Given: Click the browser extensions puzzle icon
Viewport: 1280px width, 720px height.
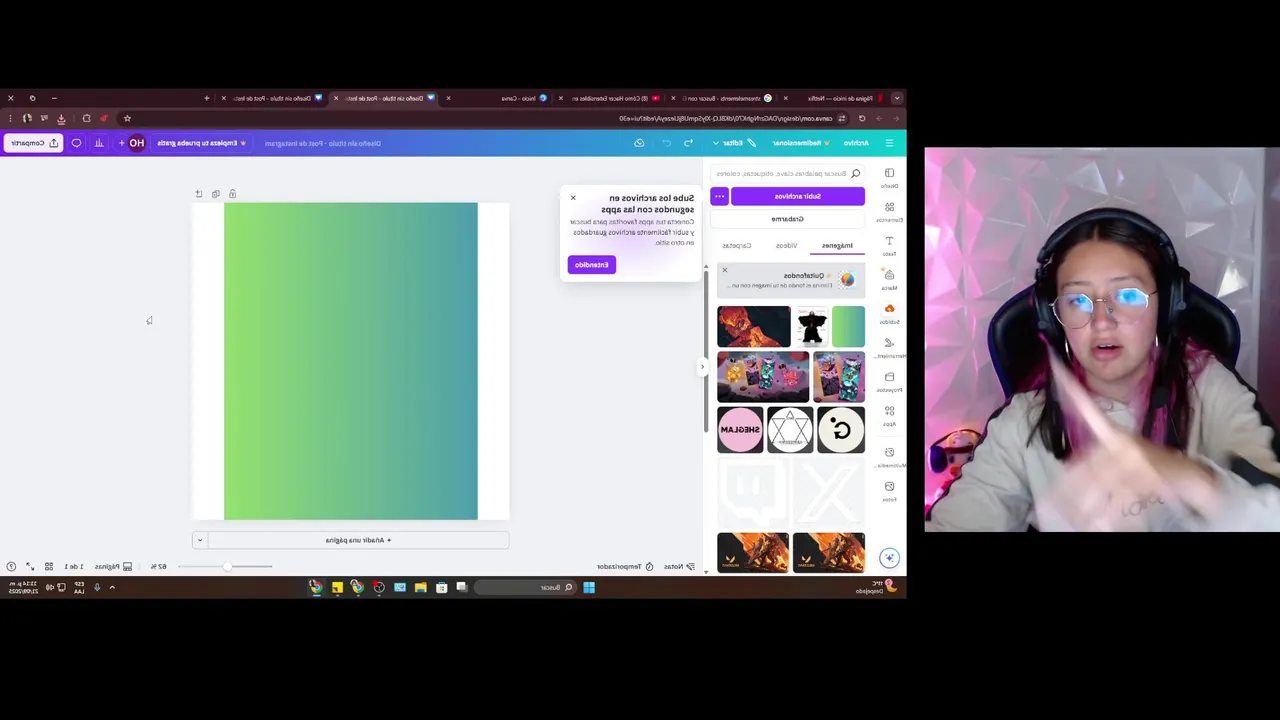Looking at the screenshot, I should [86, 118].
